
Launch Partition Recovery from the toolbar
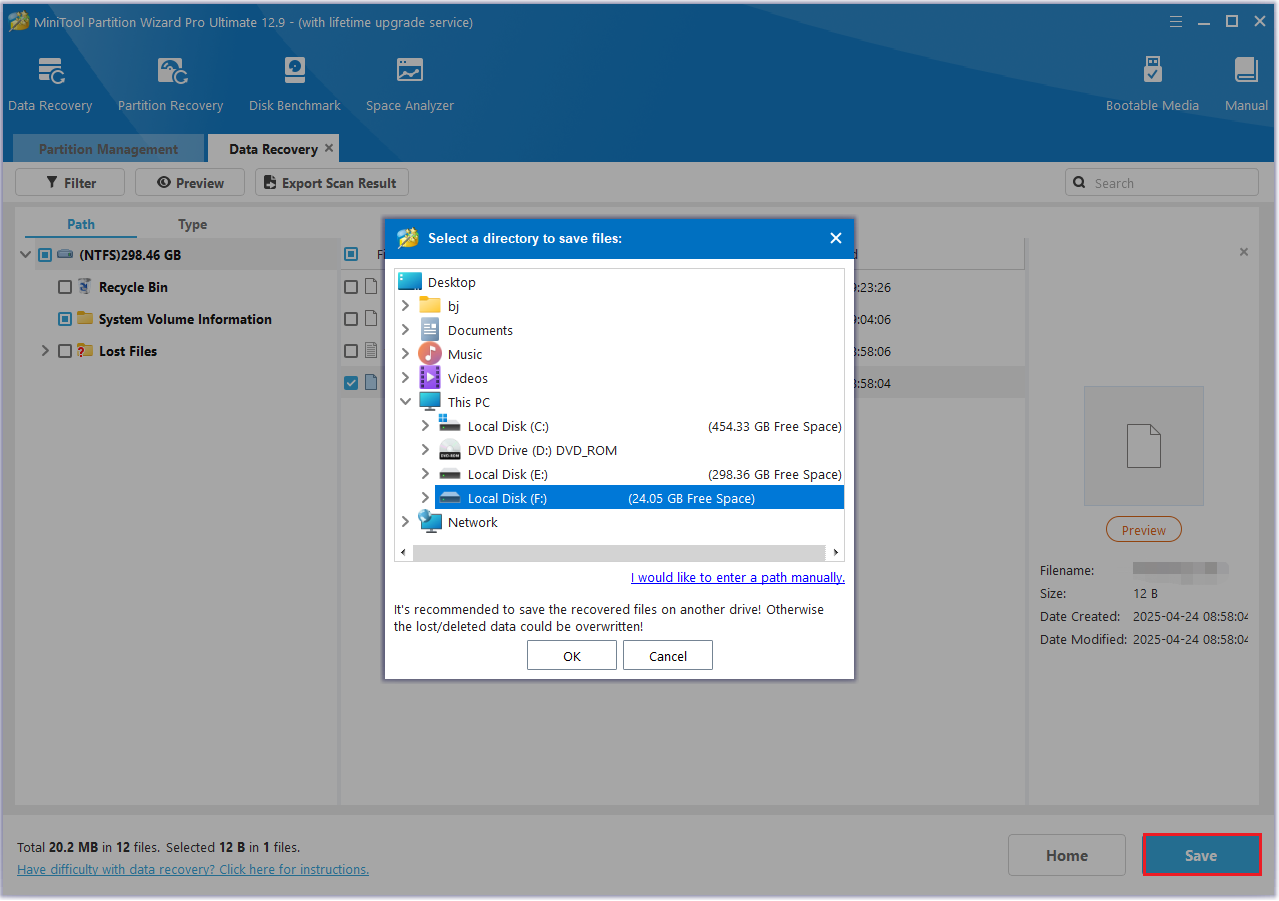coord(171,71)
